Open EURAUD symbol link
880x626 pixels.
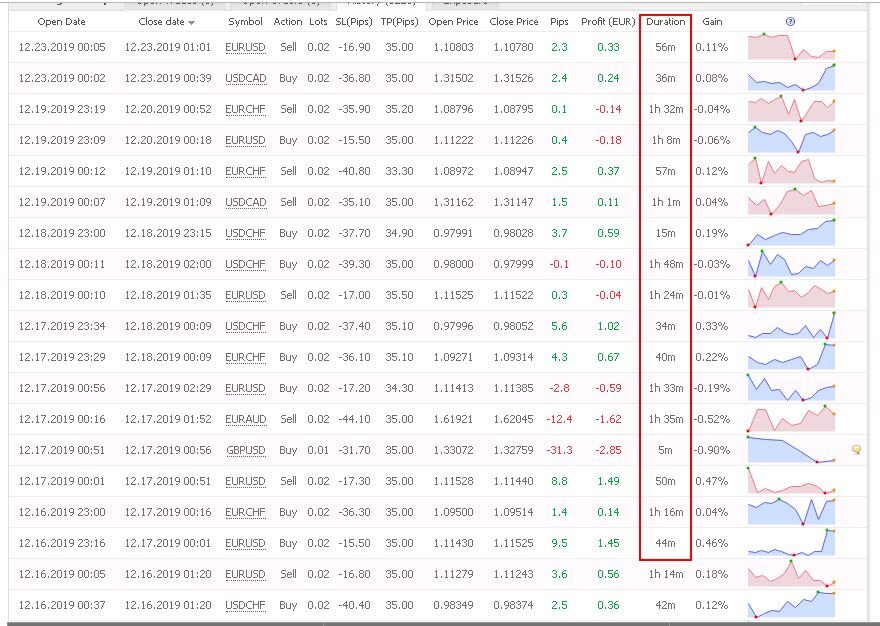[245, 419]
